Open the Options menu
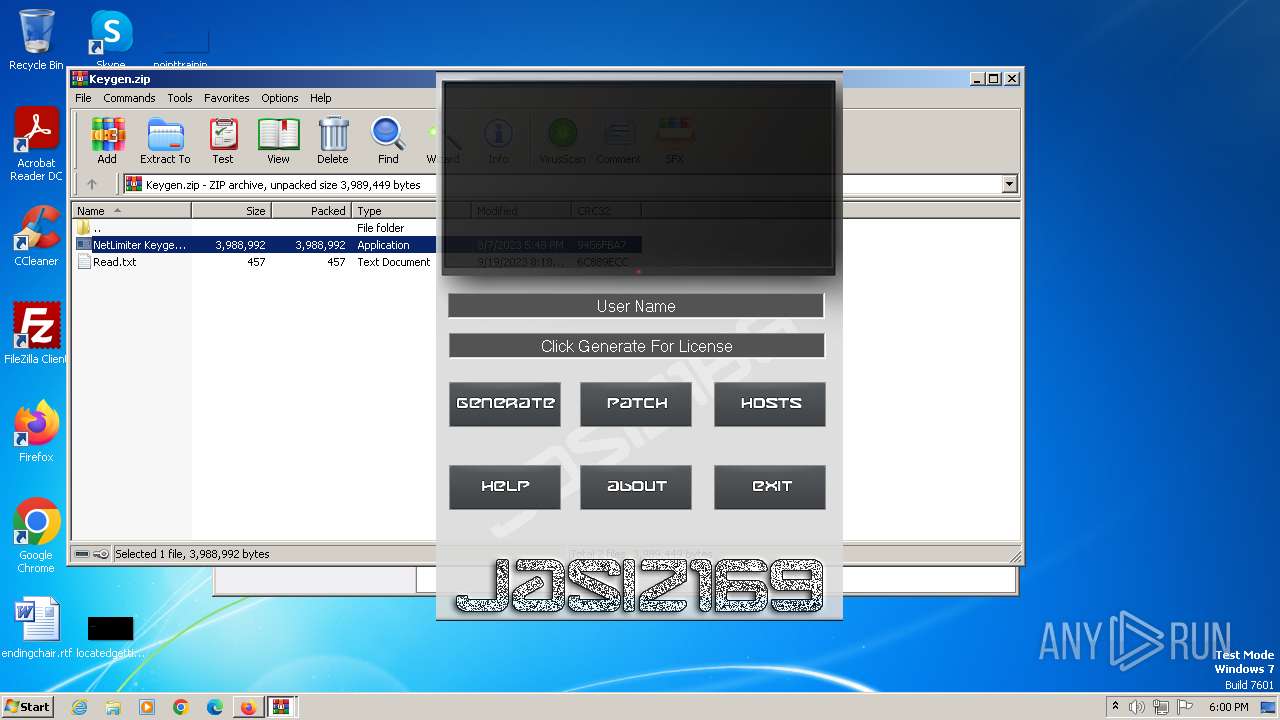 pyautogui.click(x=280, y=98)
